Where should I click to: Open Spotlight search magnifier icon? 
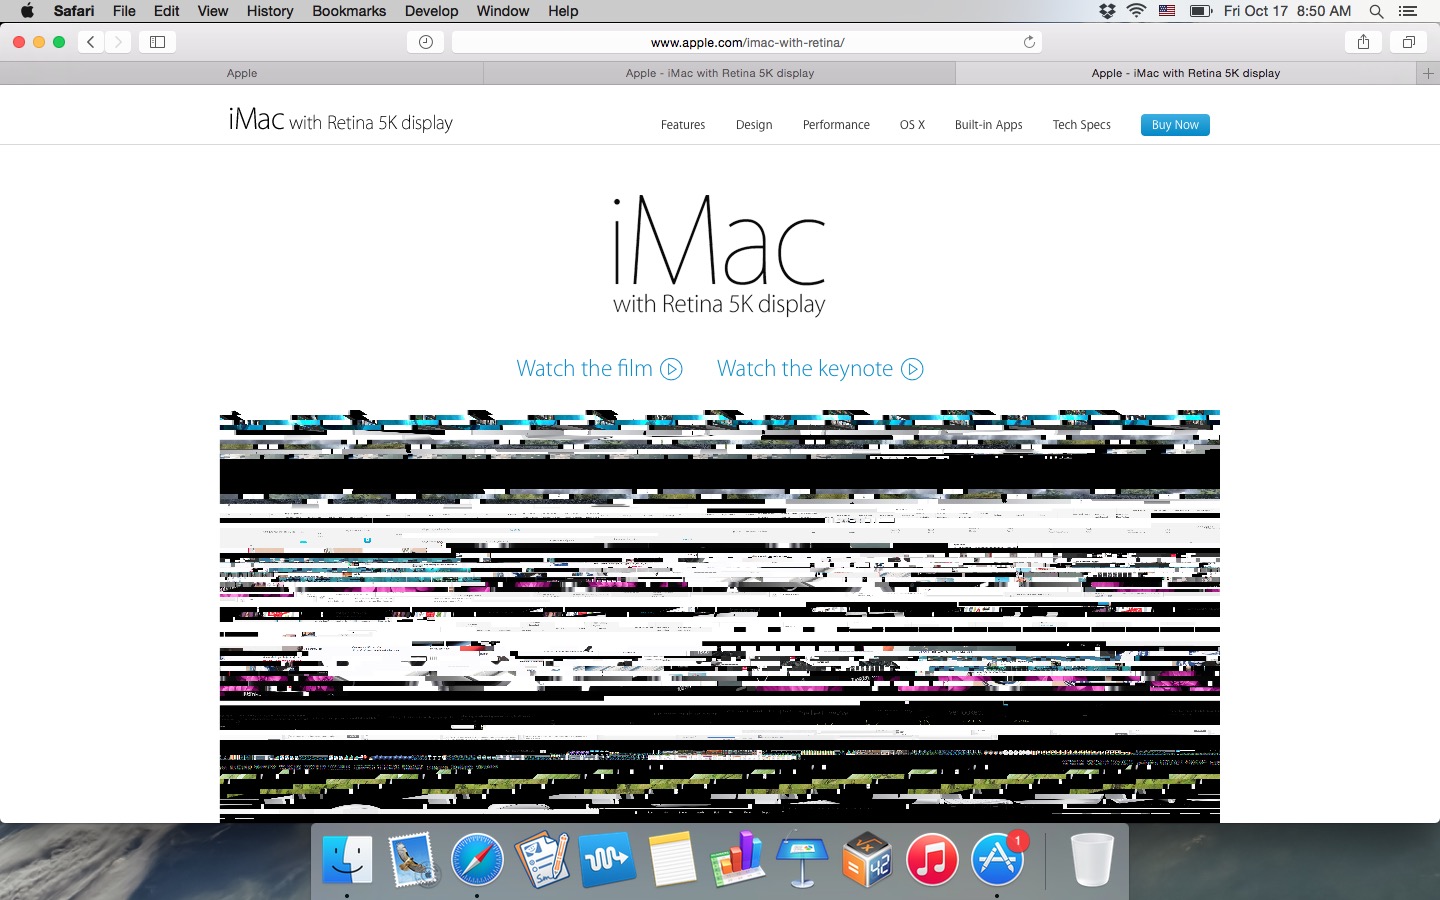(1376, 11)
